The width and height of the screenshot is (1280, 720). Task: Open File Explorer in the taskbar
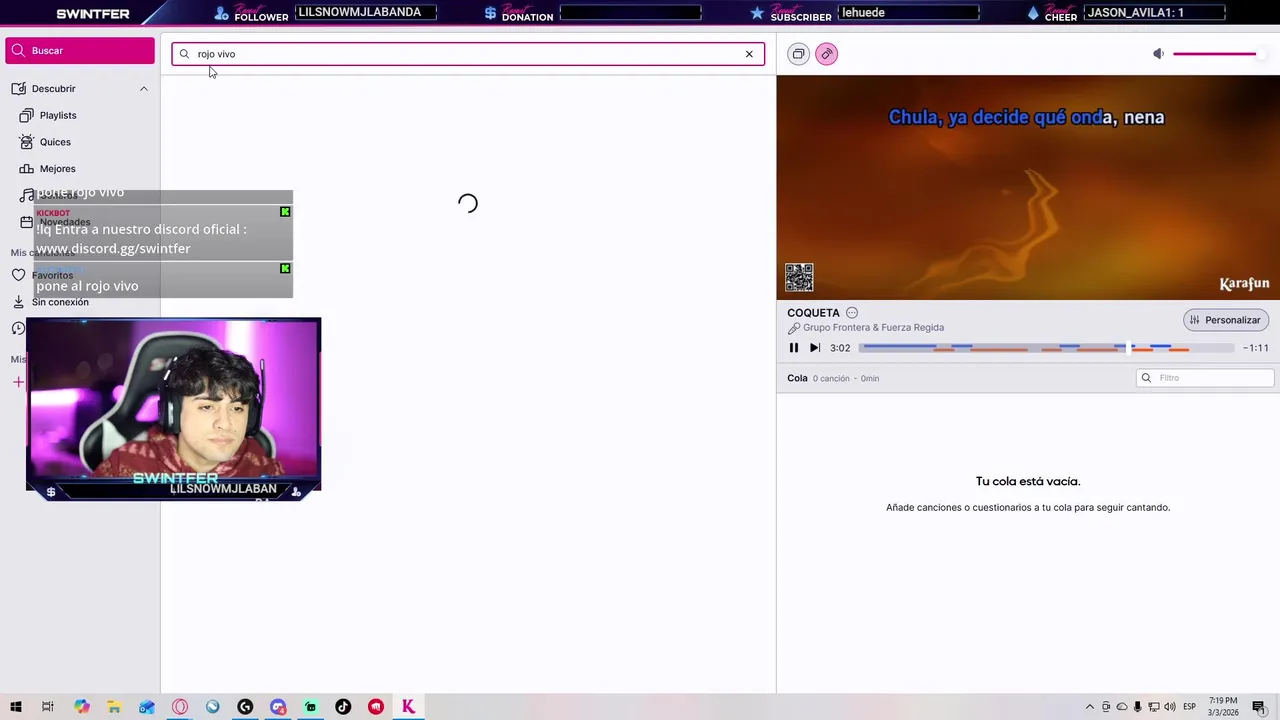pos(114,707)
